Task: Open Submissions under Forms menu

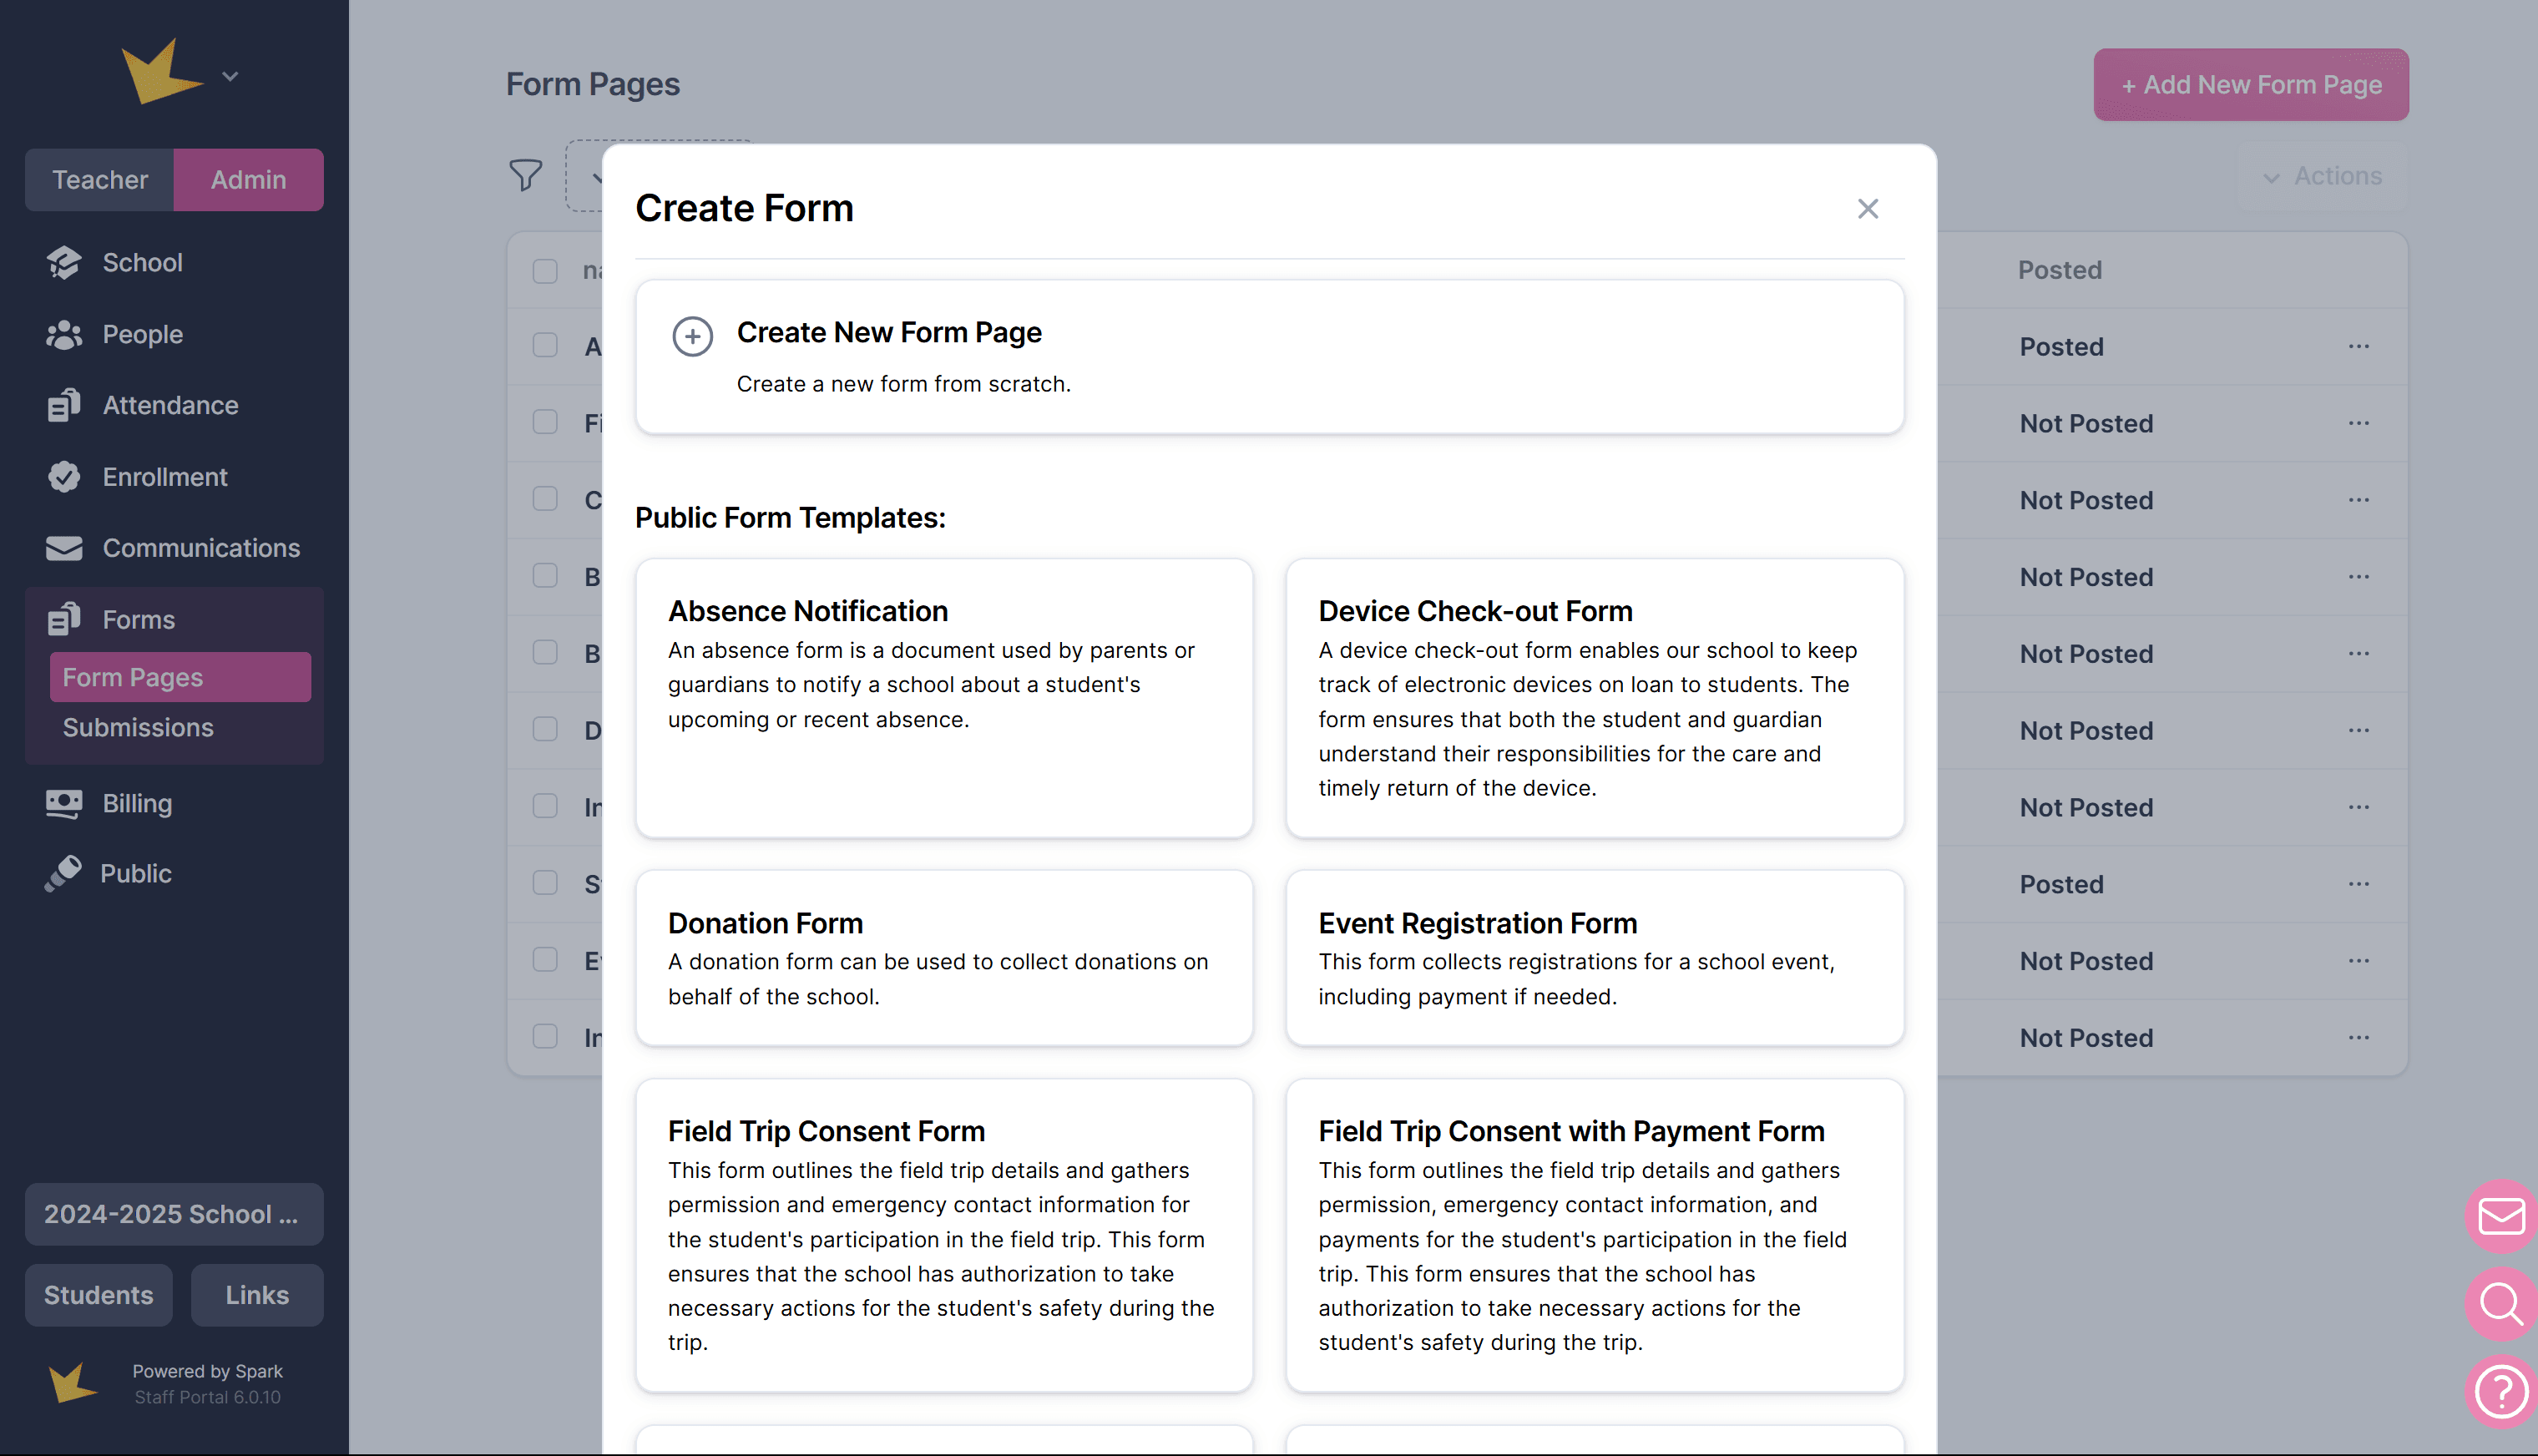Action: tap(138, 727)
